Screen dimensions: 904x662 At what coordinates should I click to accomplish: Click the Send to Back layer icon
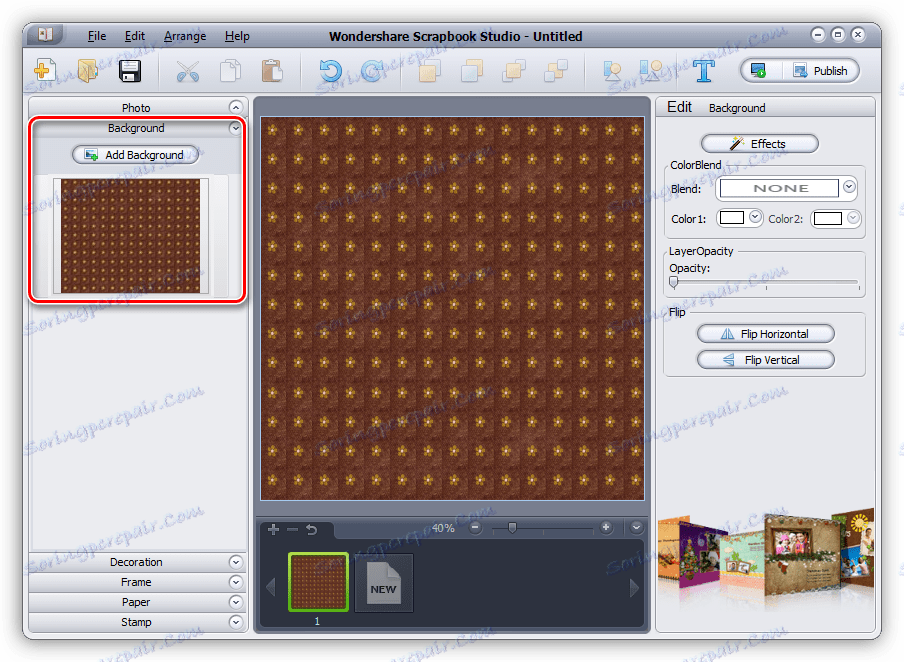[x=556, y=72]
